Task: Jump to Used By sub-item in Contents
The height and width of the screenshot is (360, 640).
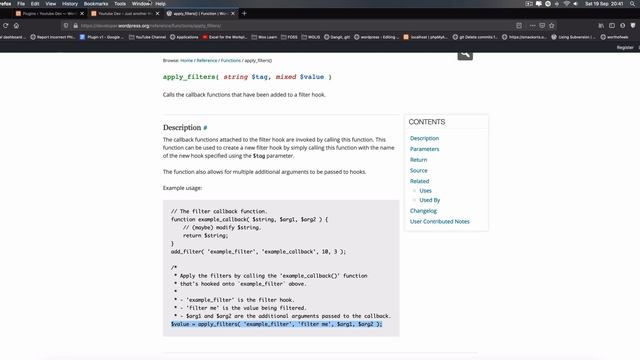Action: pyautogui.click(x=430, y=200)
